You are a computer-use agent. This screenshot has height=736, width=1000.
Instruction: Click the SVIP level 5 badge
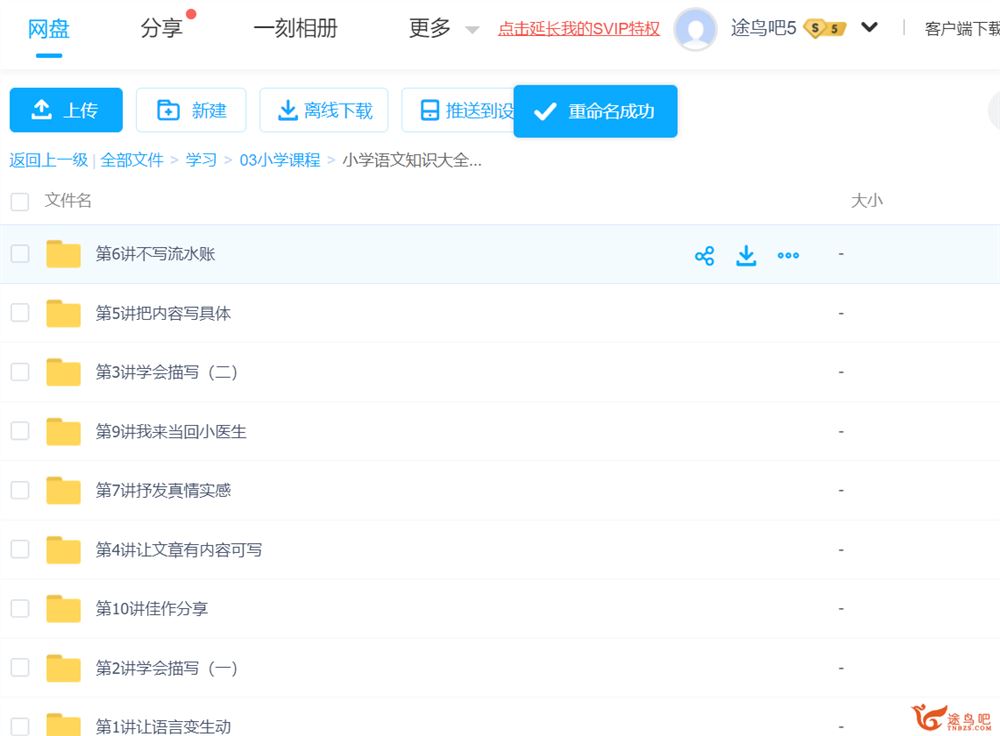click(825, 29)
